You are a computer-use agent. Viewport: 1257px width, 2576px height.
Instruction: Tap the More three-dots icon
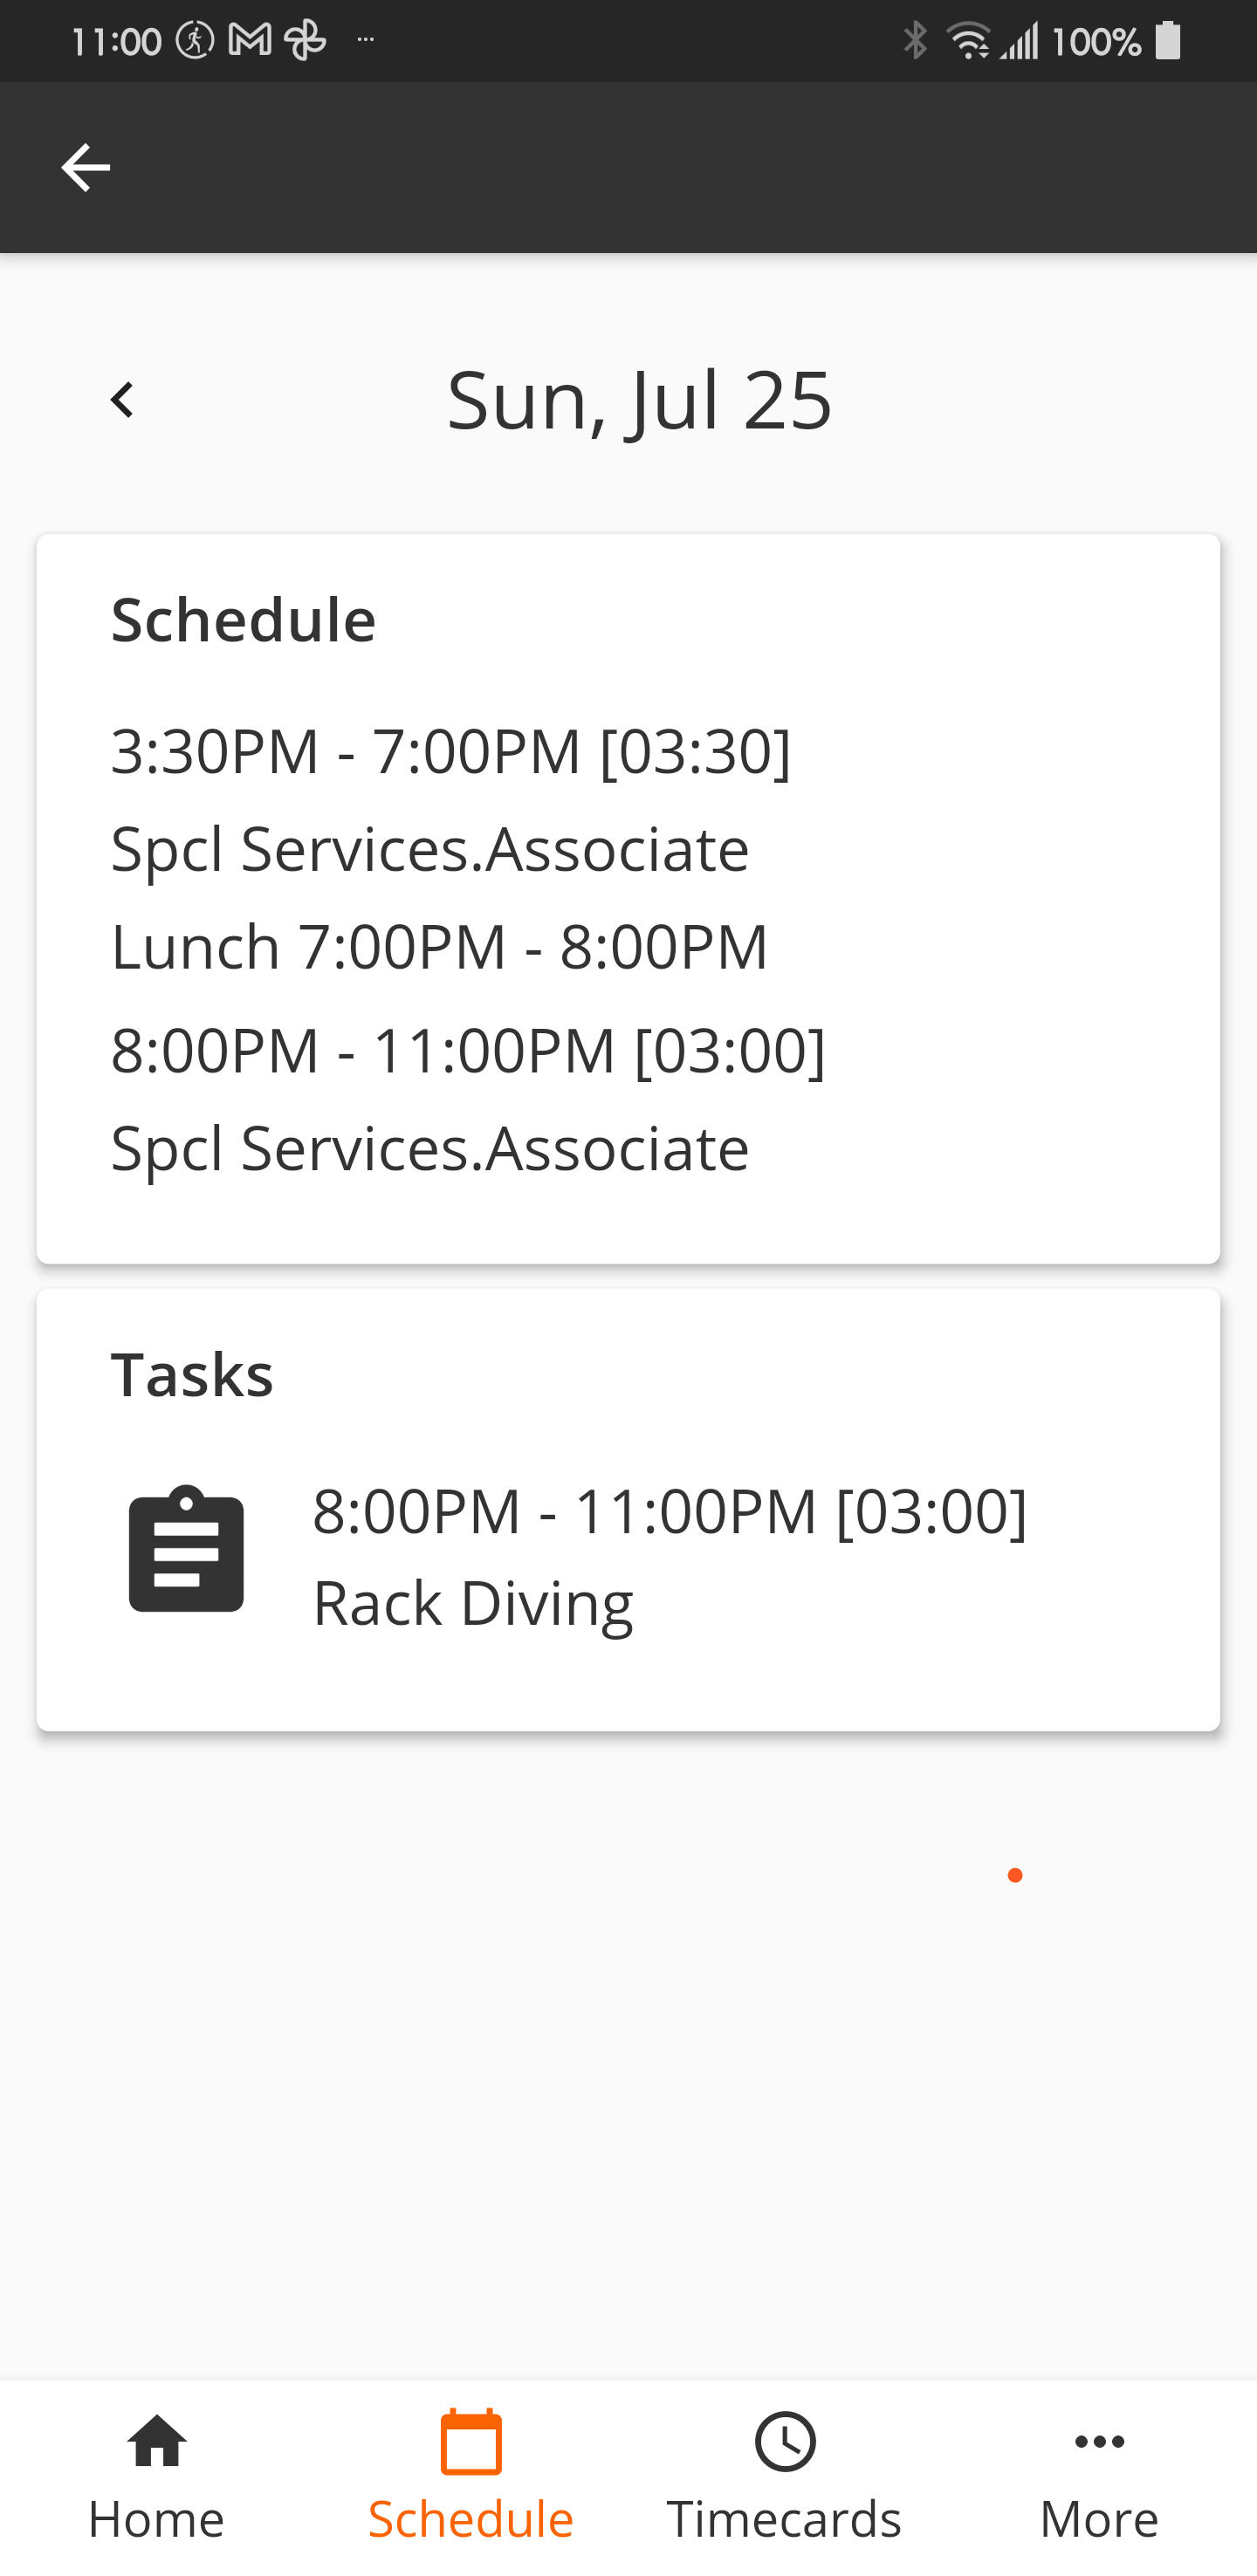pyautogui.click(x=1098, y=2442)
